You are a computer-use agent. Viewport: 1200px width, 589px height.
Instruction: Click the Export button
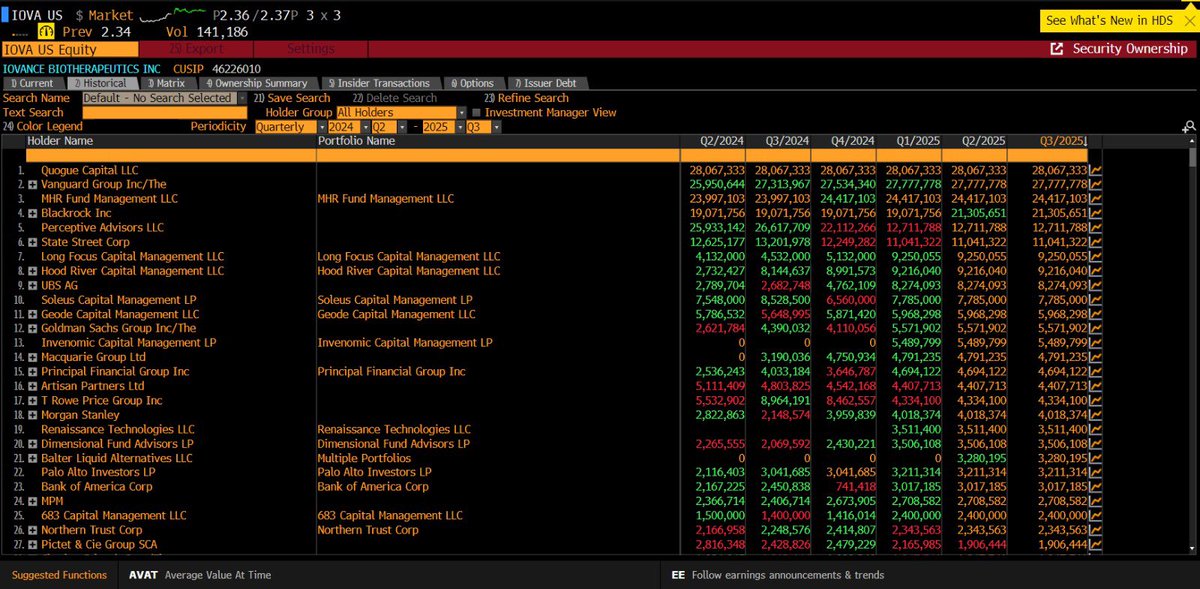[x=195, y=49]
